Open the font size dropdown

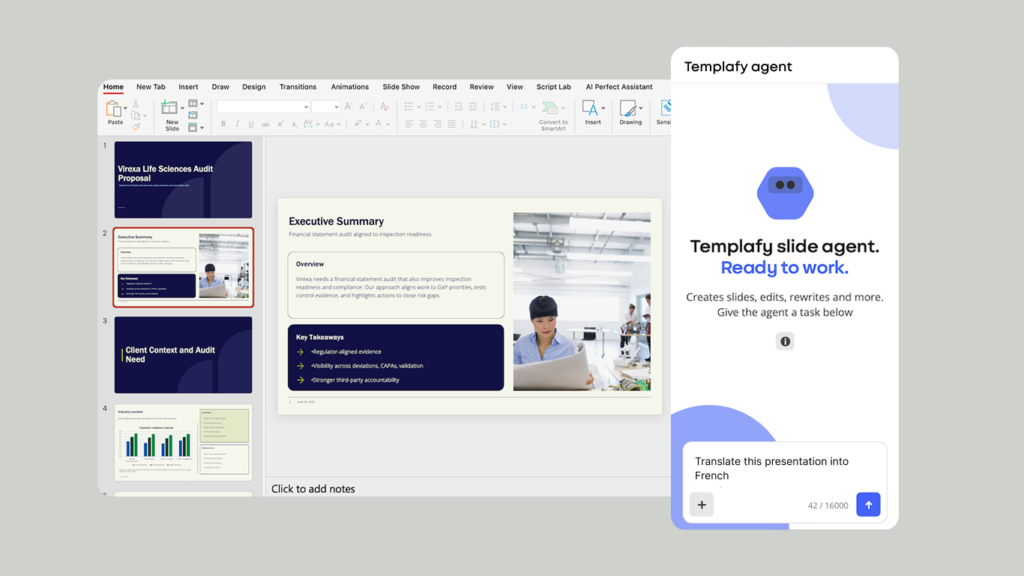[x=336, y=107]
